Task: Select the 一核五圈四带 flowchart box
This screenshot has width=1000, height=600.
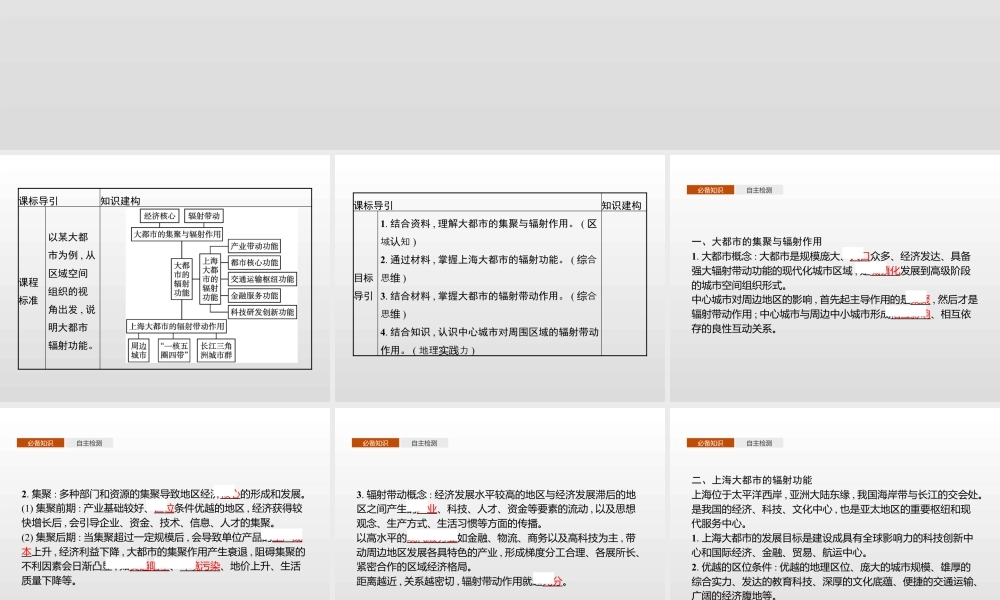Action: click(173, 349)
